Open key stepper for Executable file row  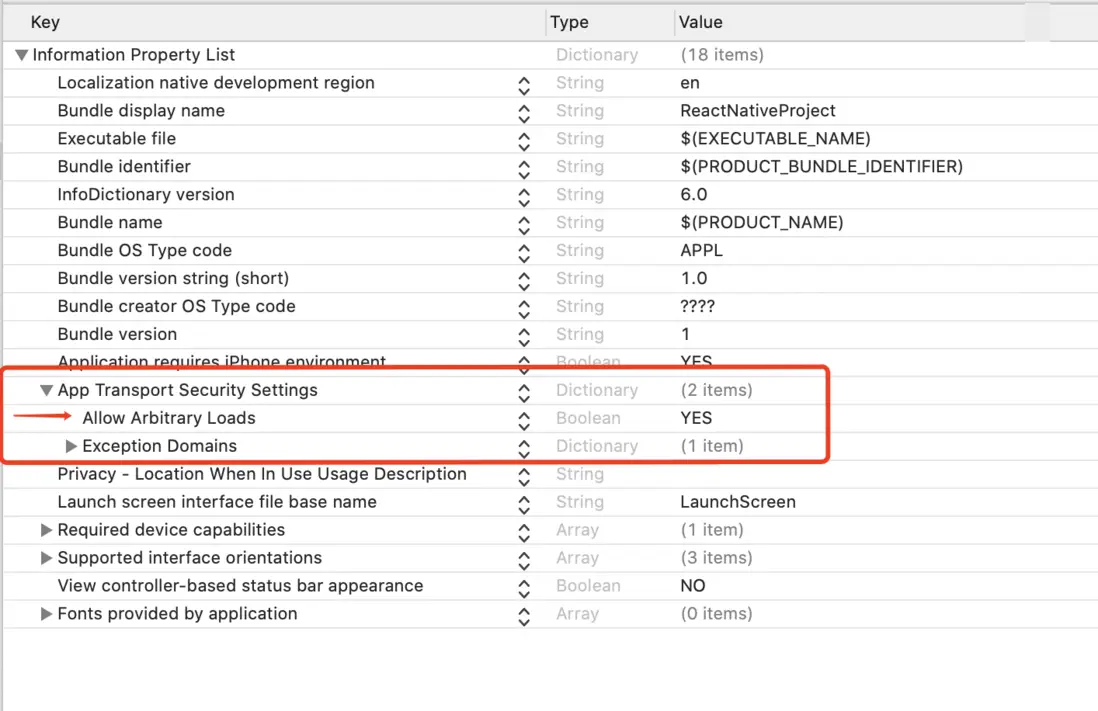(524, 139)
